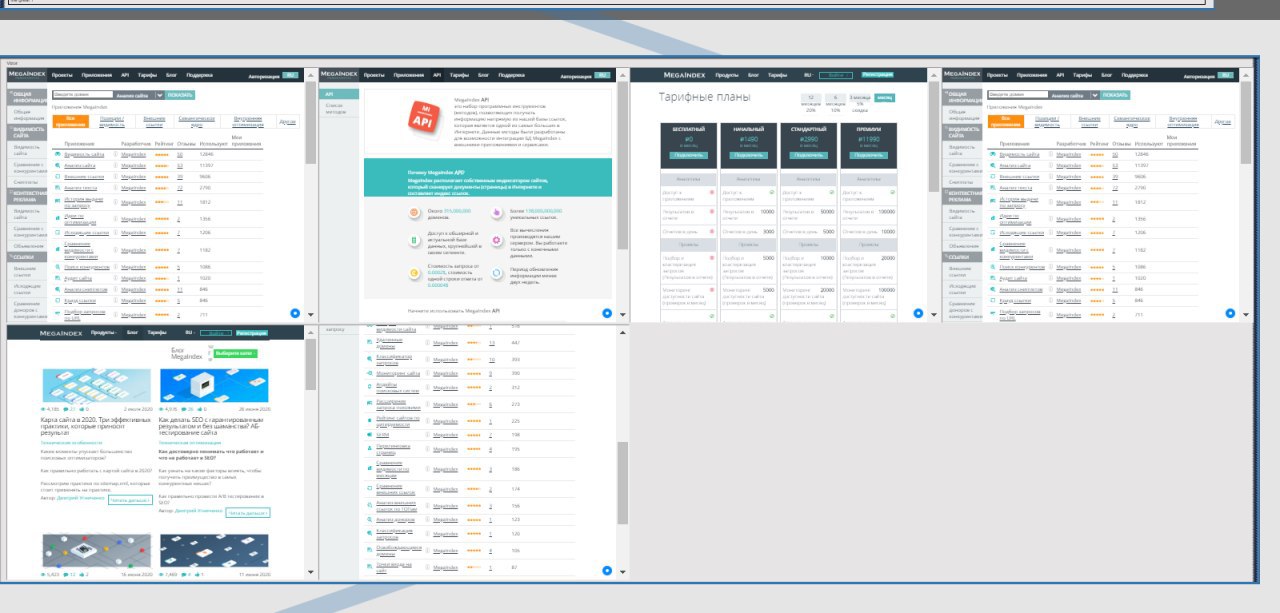
Task: Select the 3 месяца 5% billing period
Action: point(860,102)
